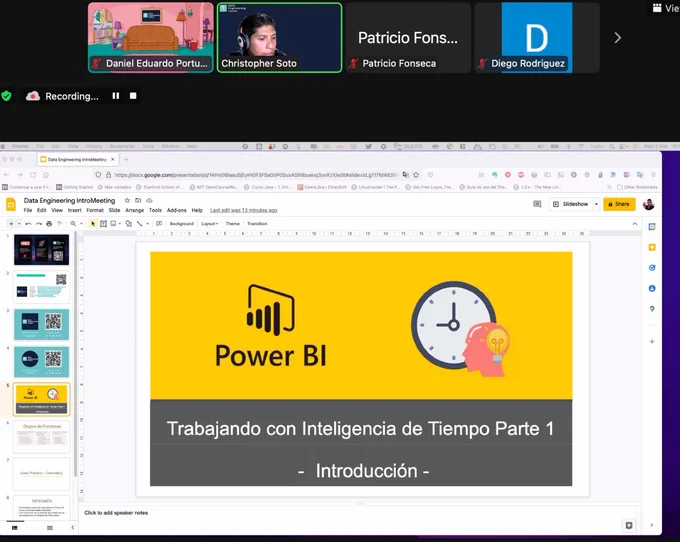Expand the Slideshow options dropdown arrow

[x=596, y=204]
